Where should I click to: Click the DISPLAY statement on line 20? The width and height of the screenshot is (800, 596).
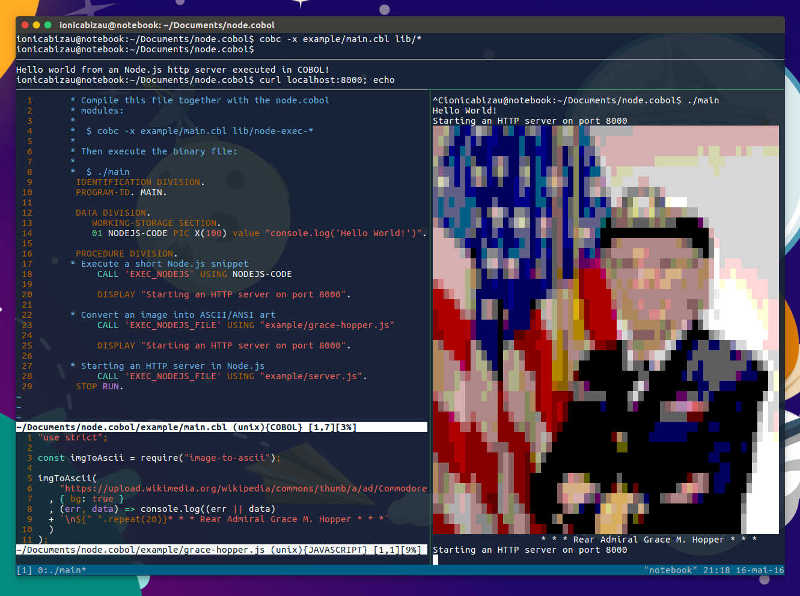(x=224, y=294)
